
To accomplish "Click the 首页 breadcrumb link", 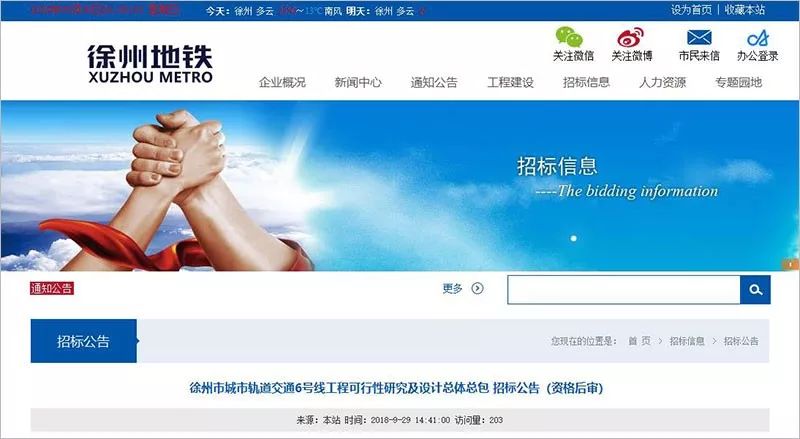I will [639, 341].
